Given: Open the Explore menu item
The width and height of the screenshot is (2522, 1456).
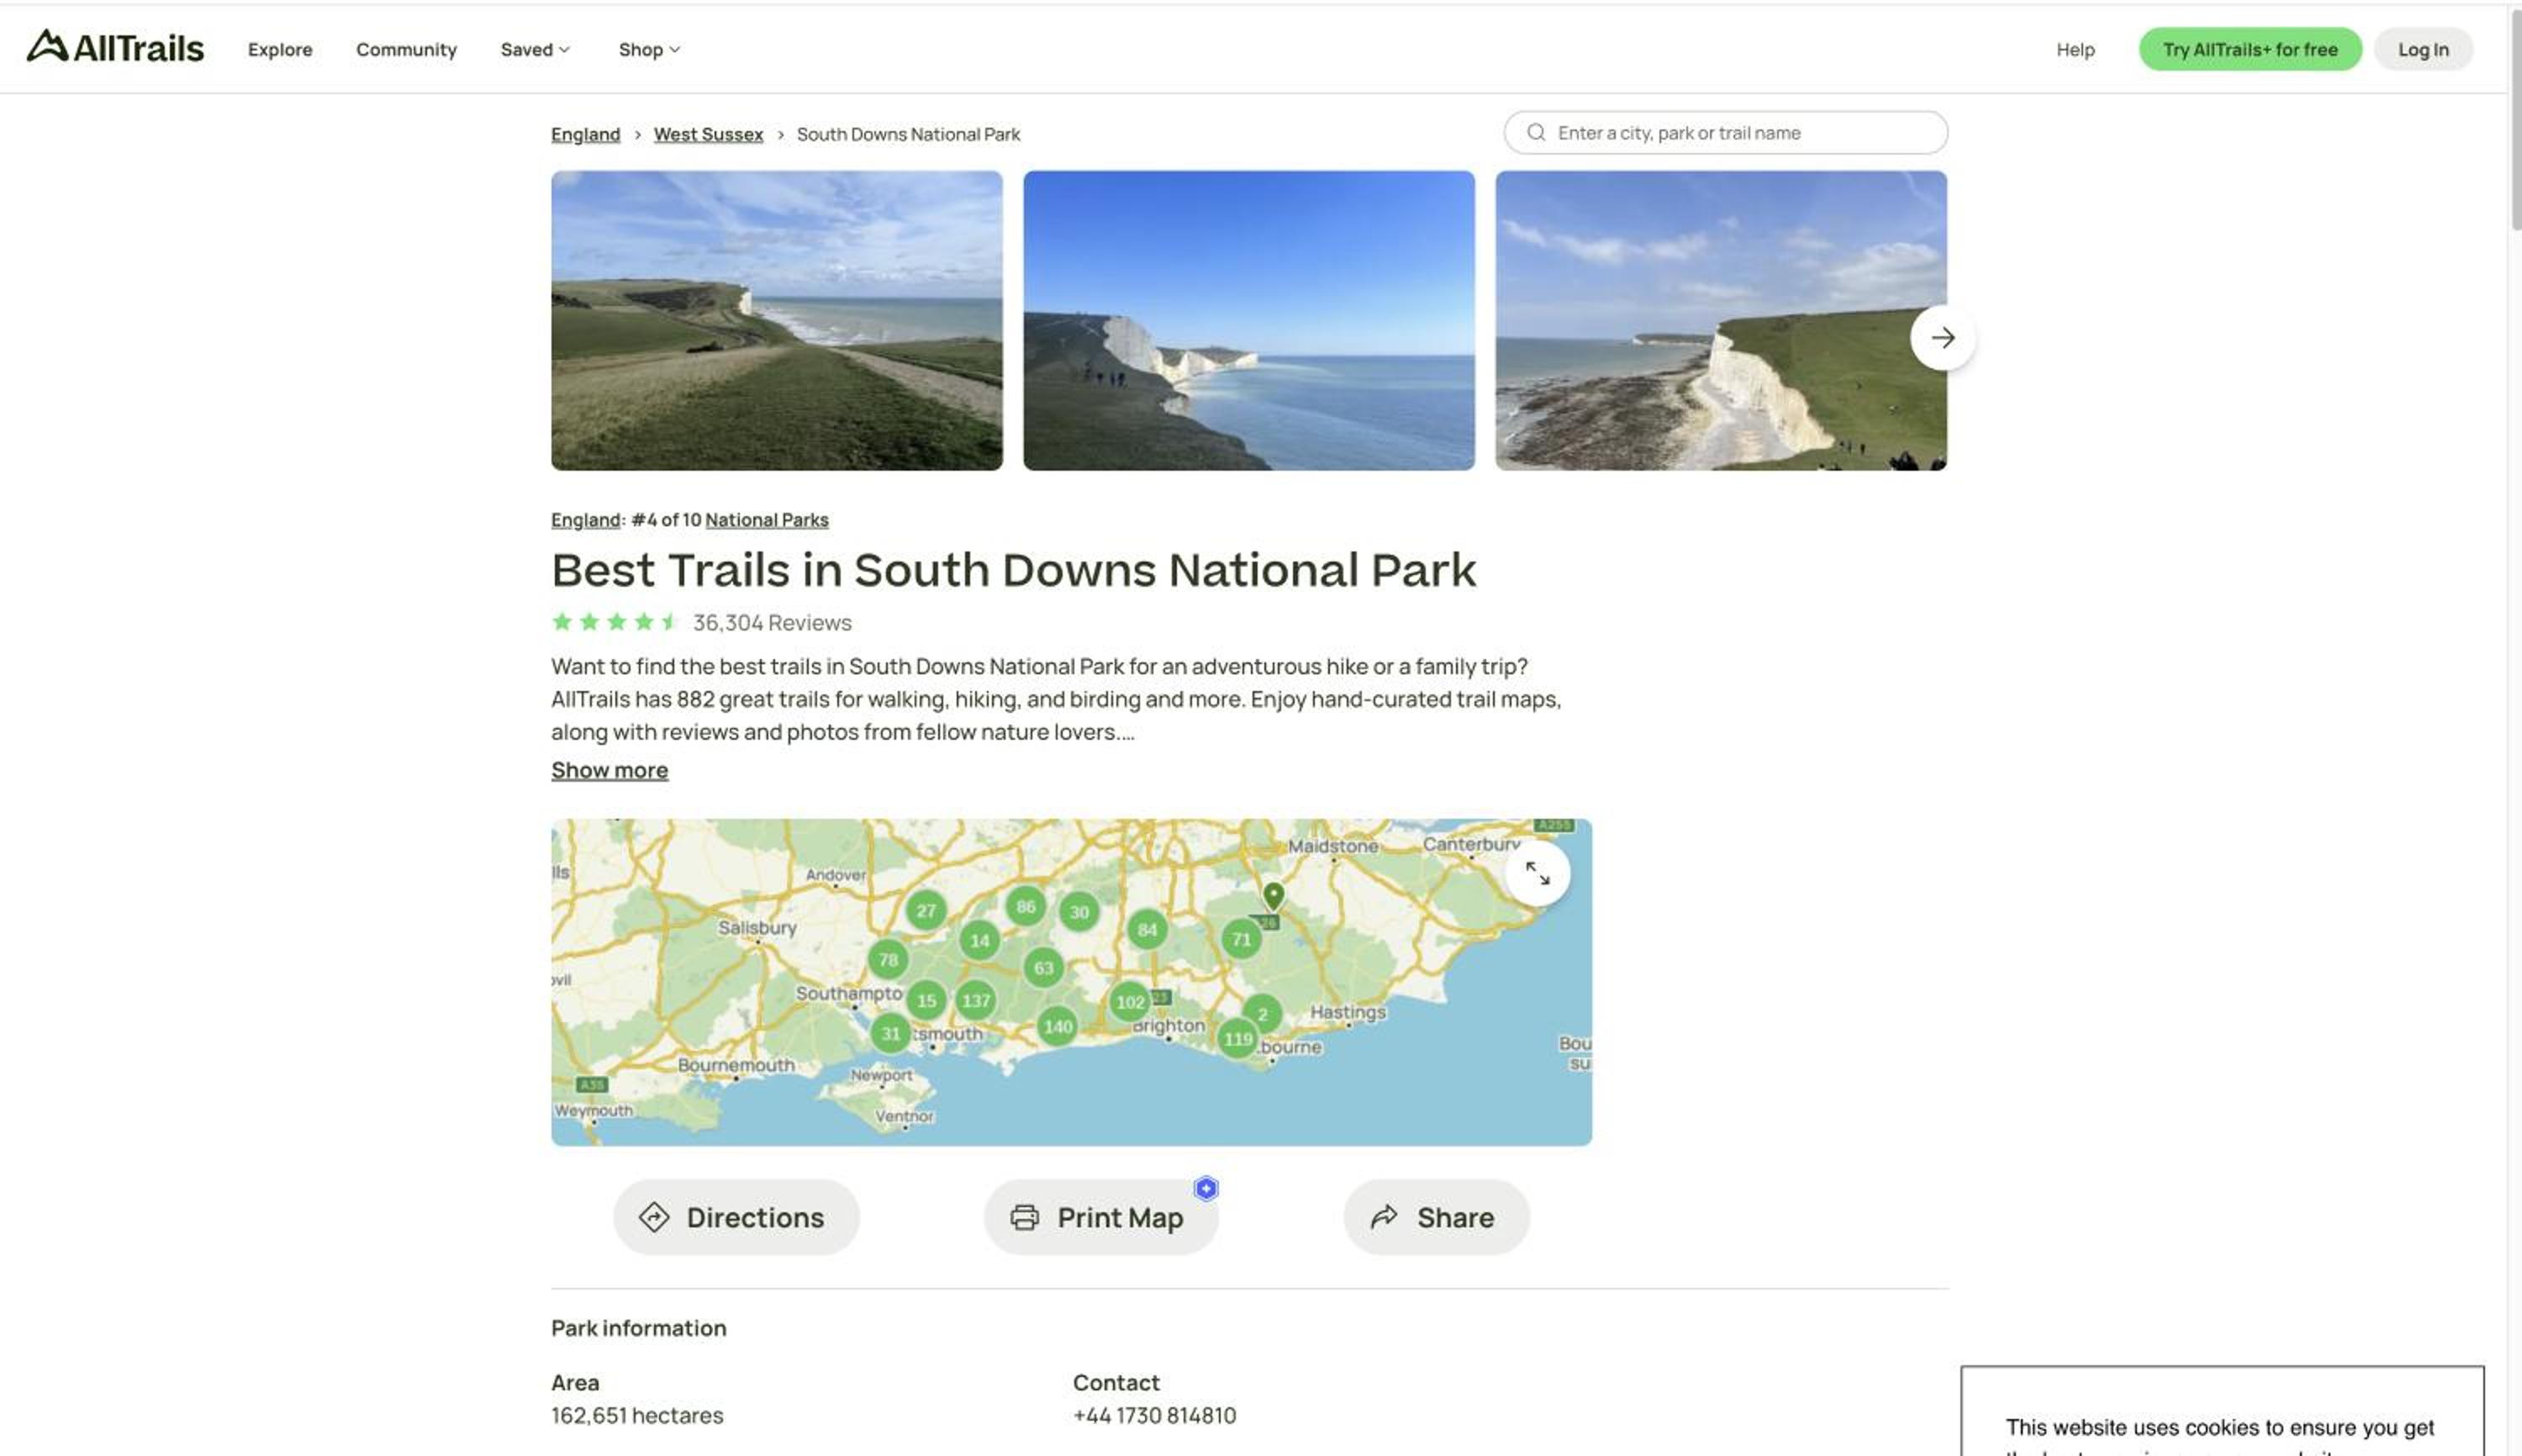Looking at the screenshot, I should pos(280,49).
